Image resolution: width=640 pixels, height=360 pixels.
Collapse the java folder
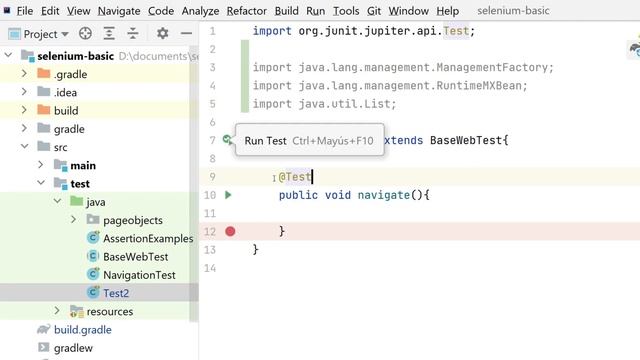pyautogui.click(x=57, y=201)
